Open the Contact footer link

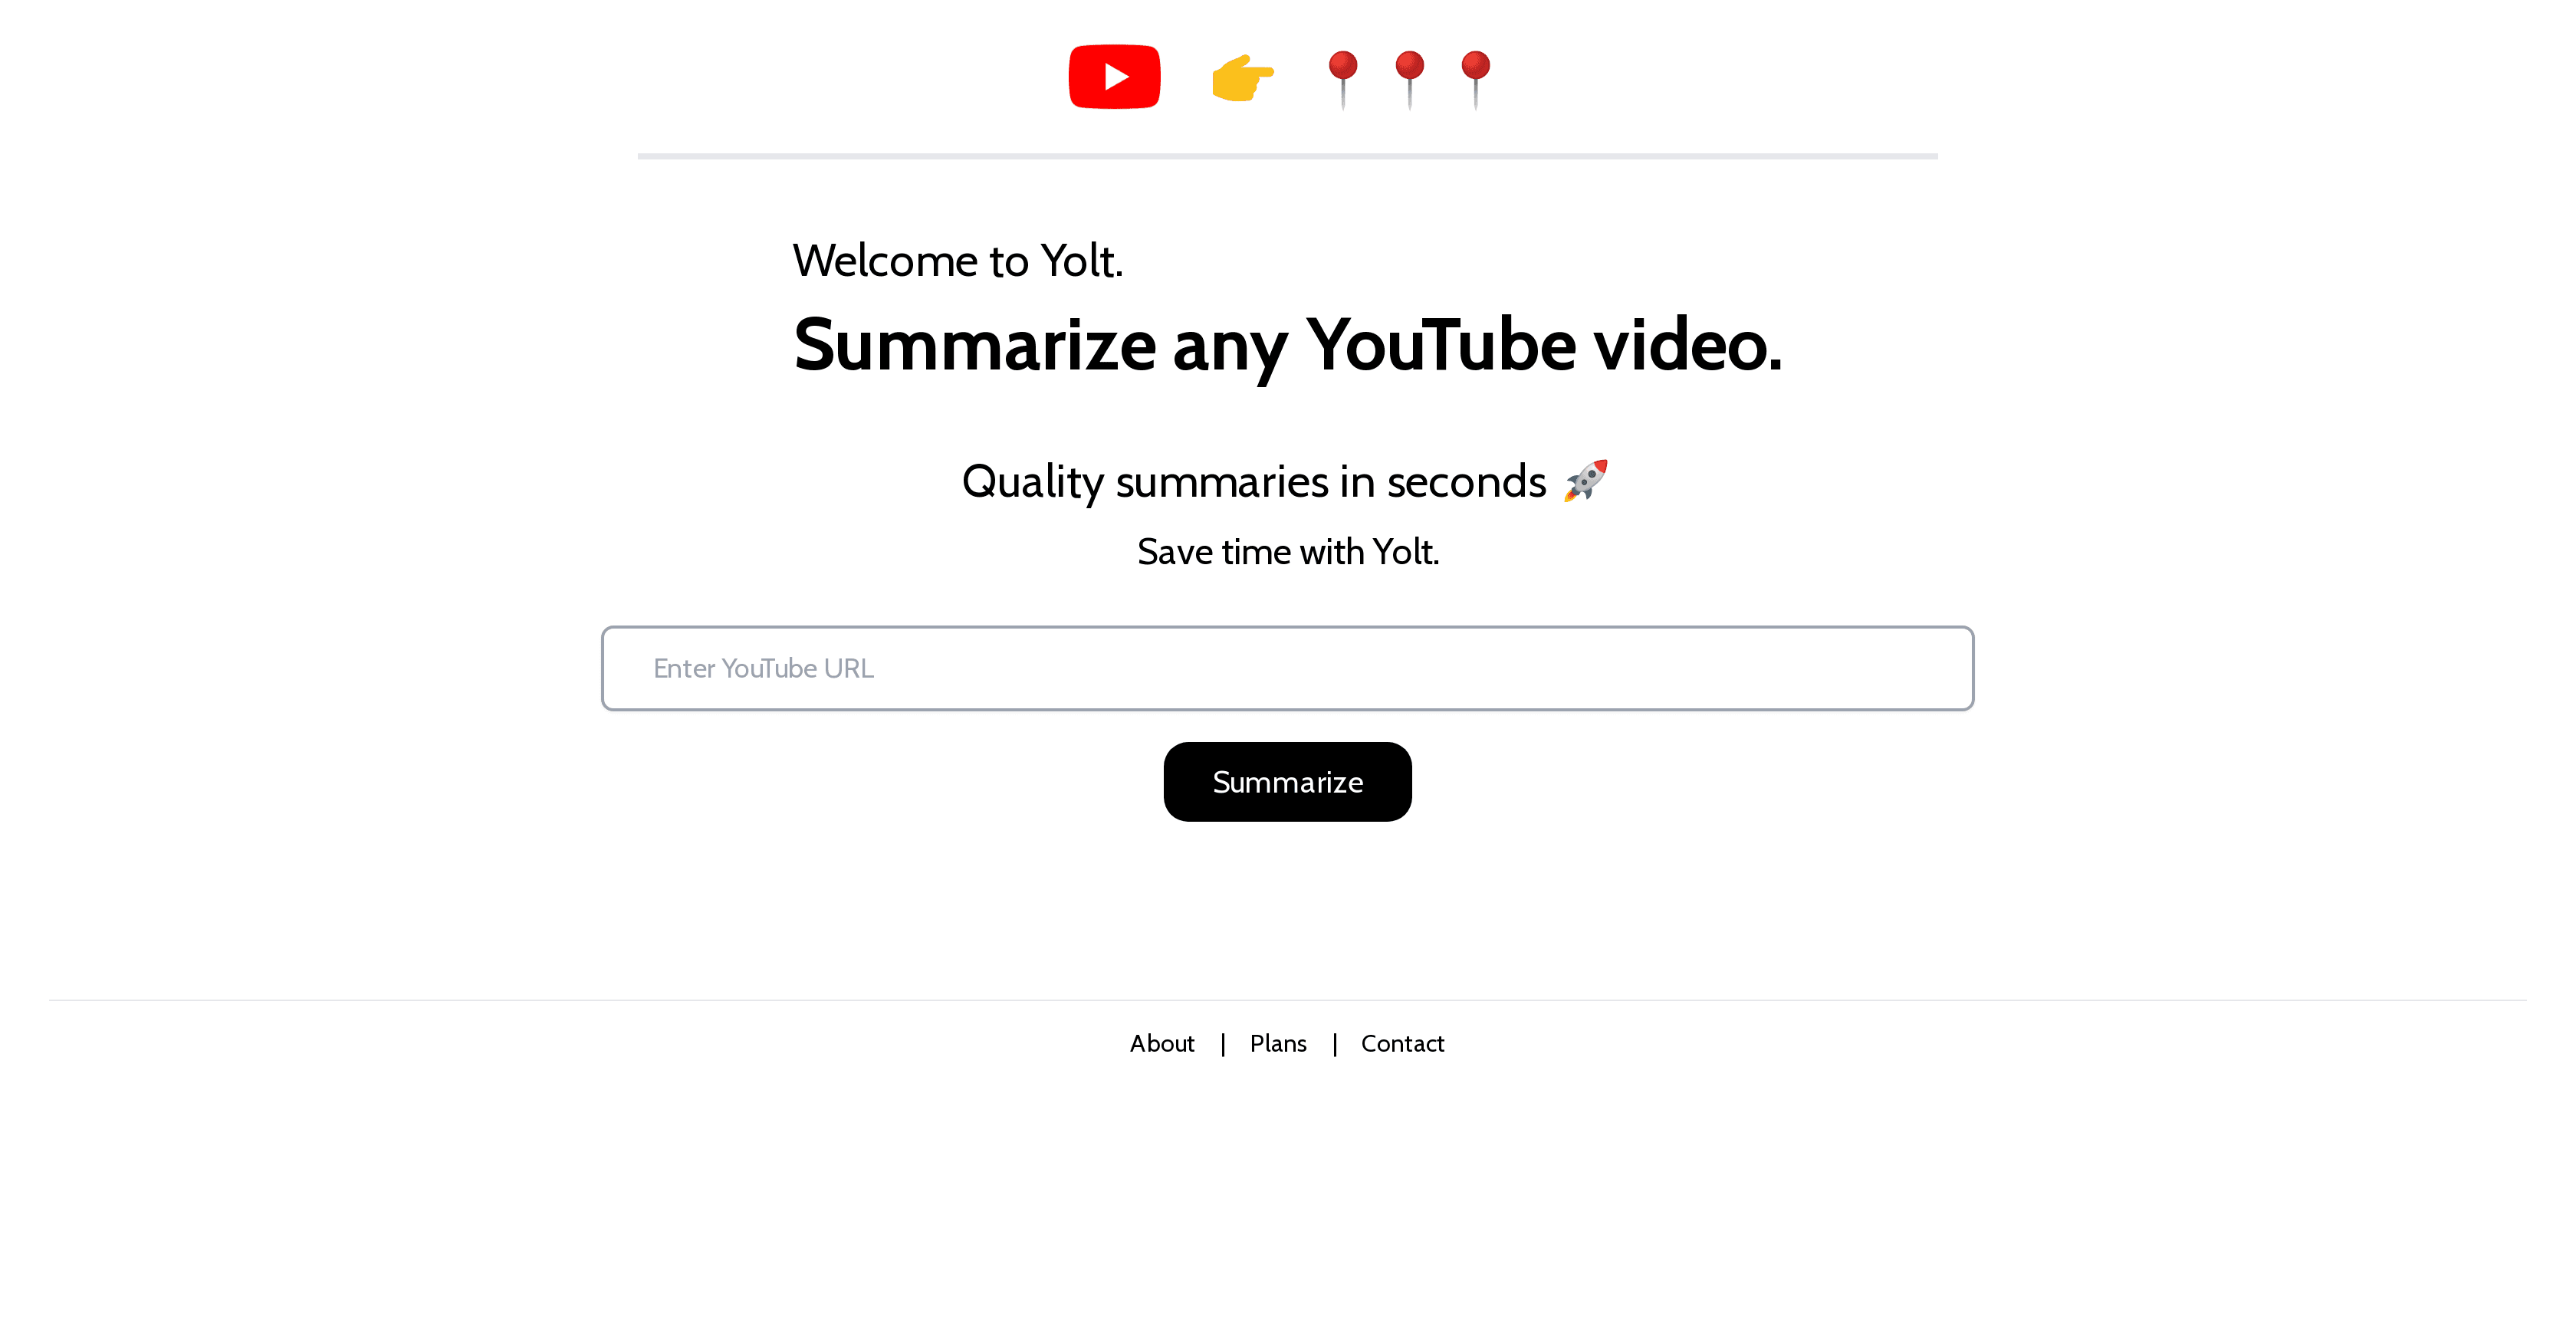(1403, 1043)
